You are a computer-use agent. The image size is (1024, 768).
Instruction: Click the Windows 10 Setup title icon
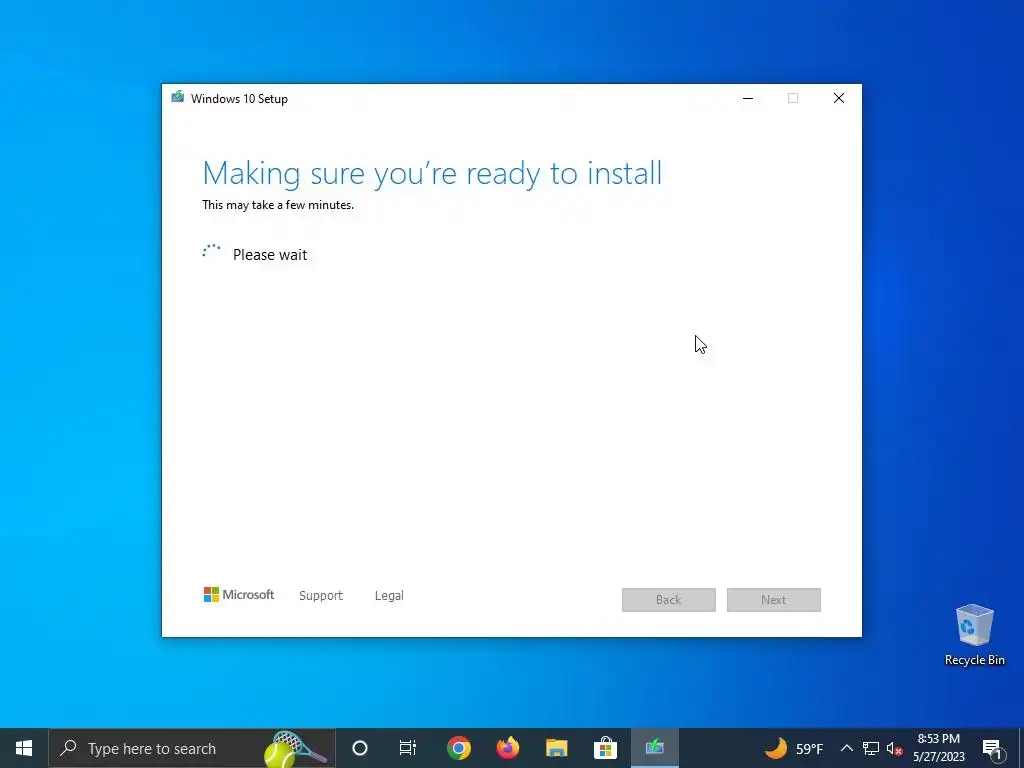tap(178, 97)
